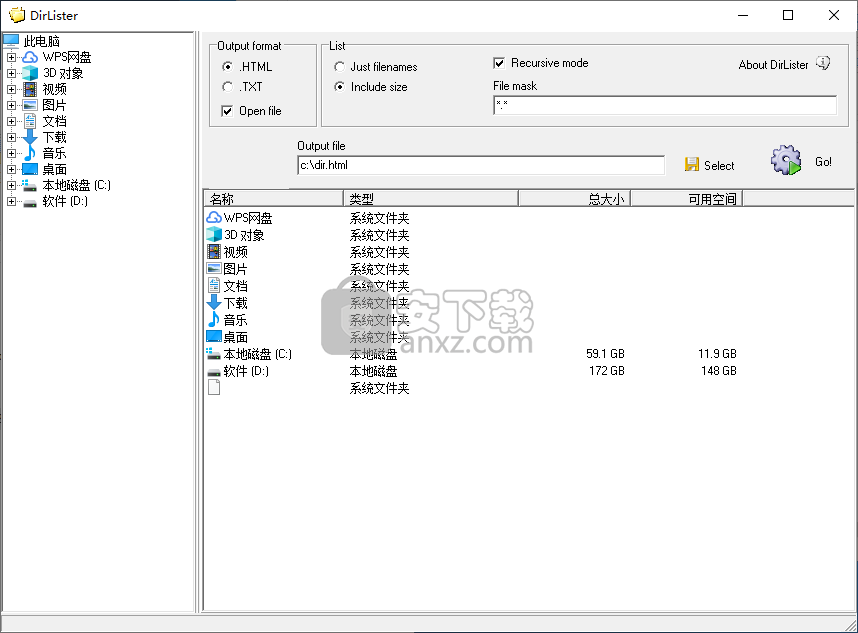The height and width of the screenshot is (633, 858).
Task: Click the 此电脑 computer icon at tree root
Action: click(11, 40)
